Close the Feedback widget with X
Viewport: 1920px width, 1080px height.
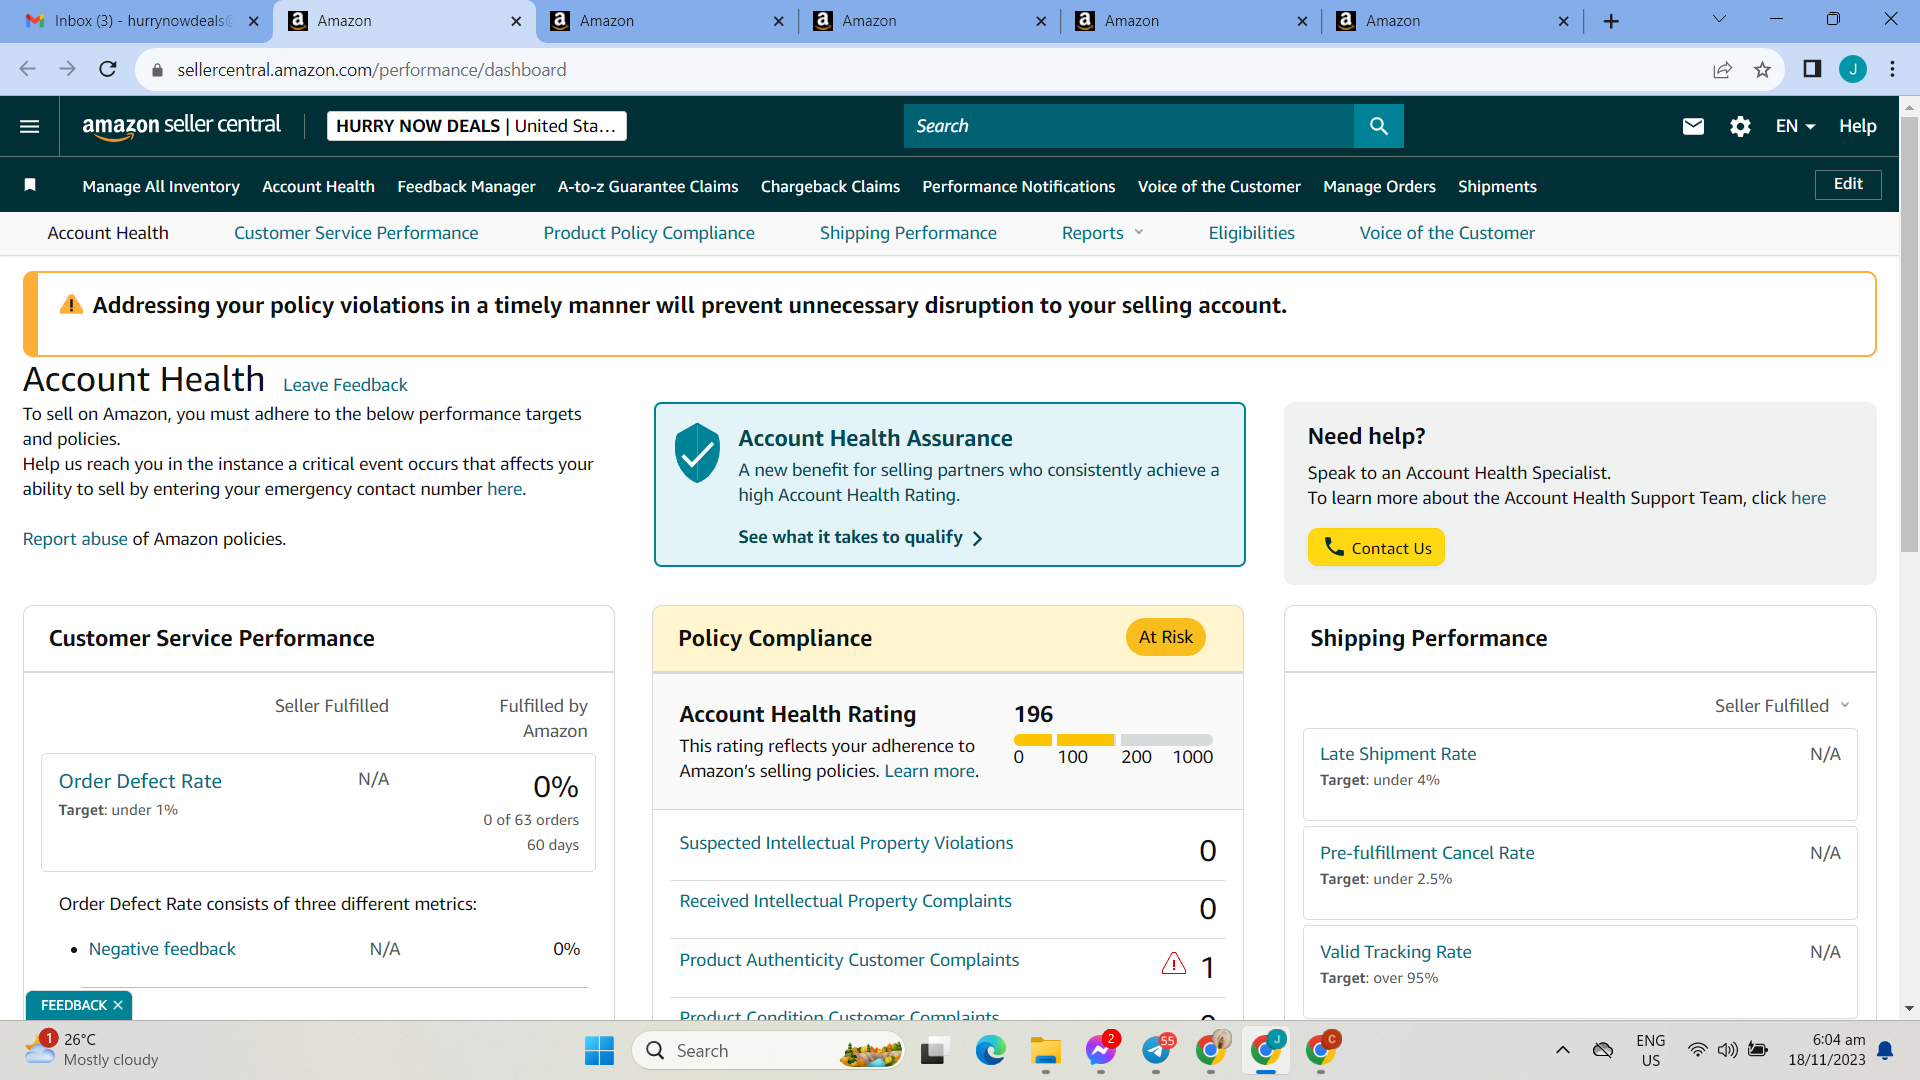117,1005
